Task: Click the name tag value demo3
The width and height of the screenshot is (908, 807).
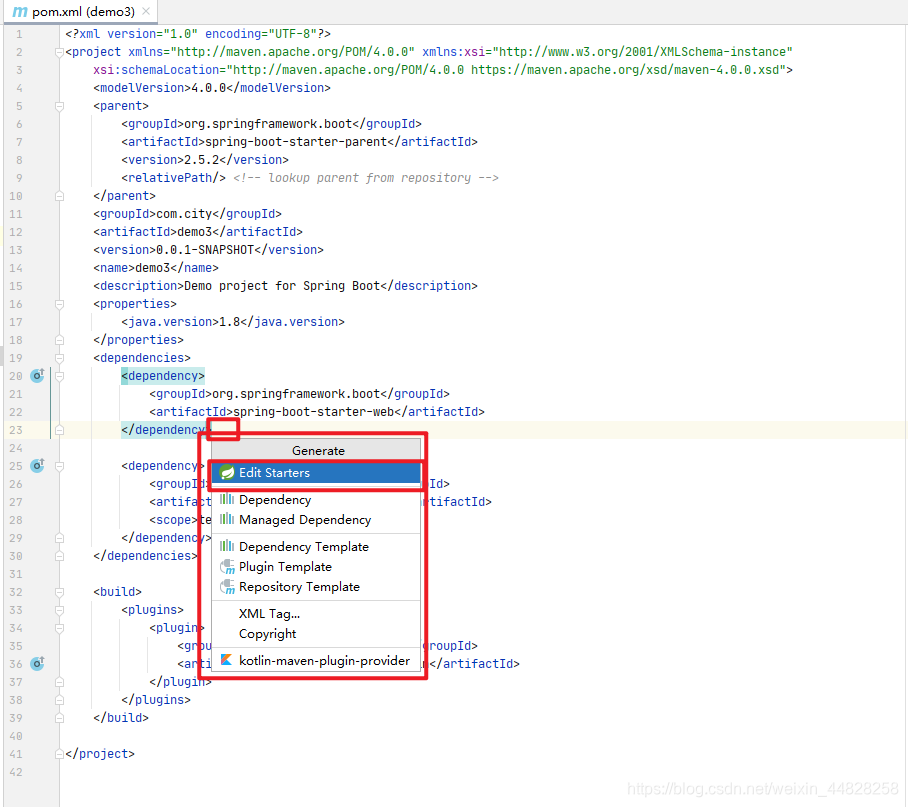Action: [152, 267]
